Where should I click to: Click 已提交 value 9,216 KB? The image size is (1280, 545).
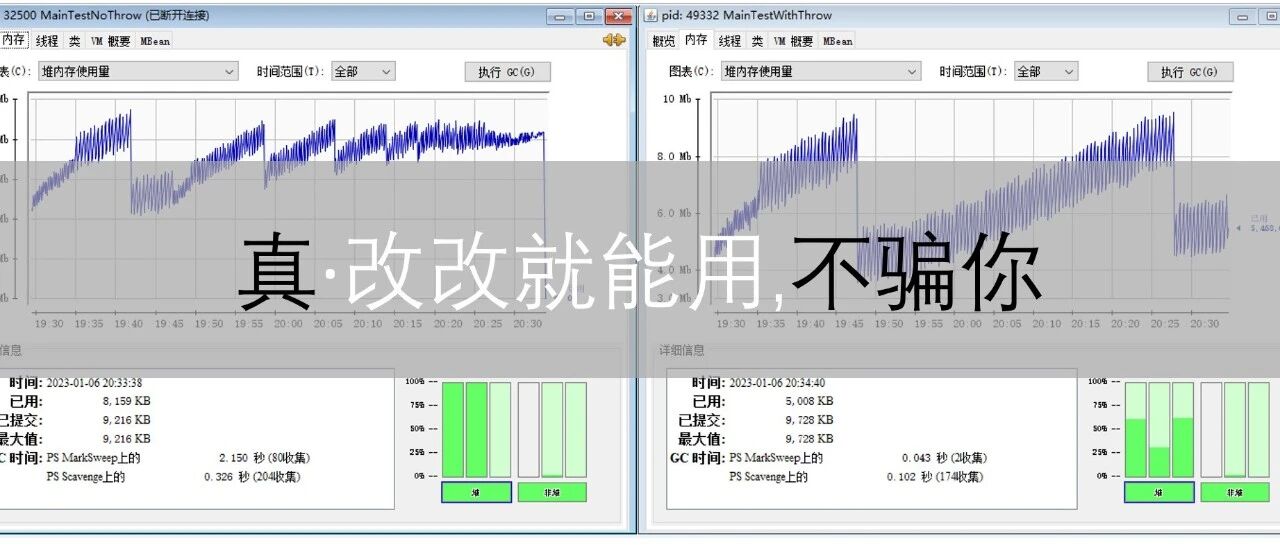tap(126, 420)
